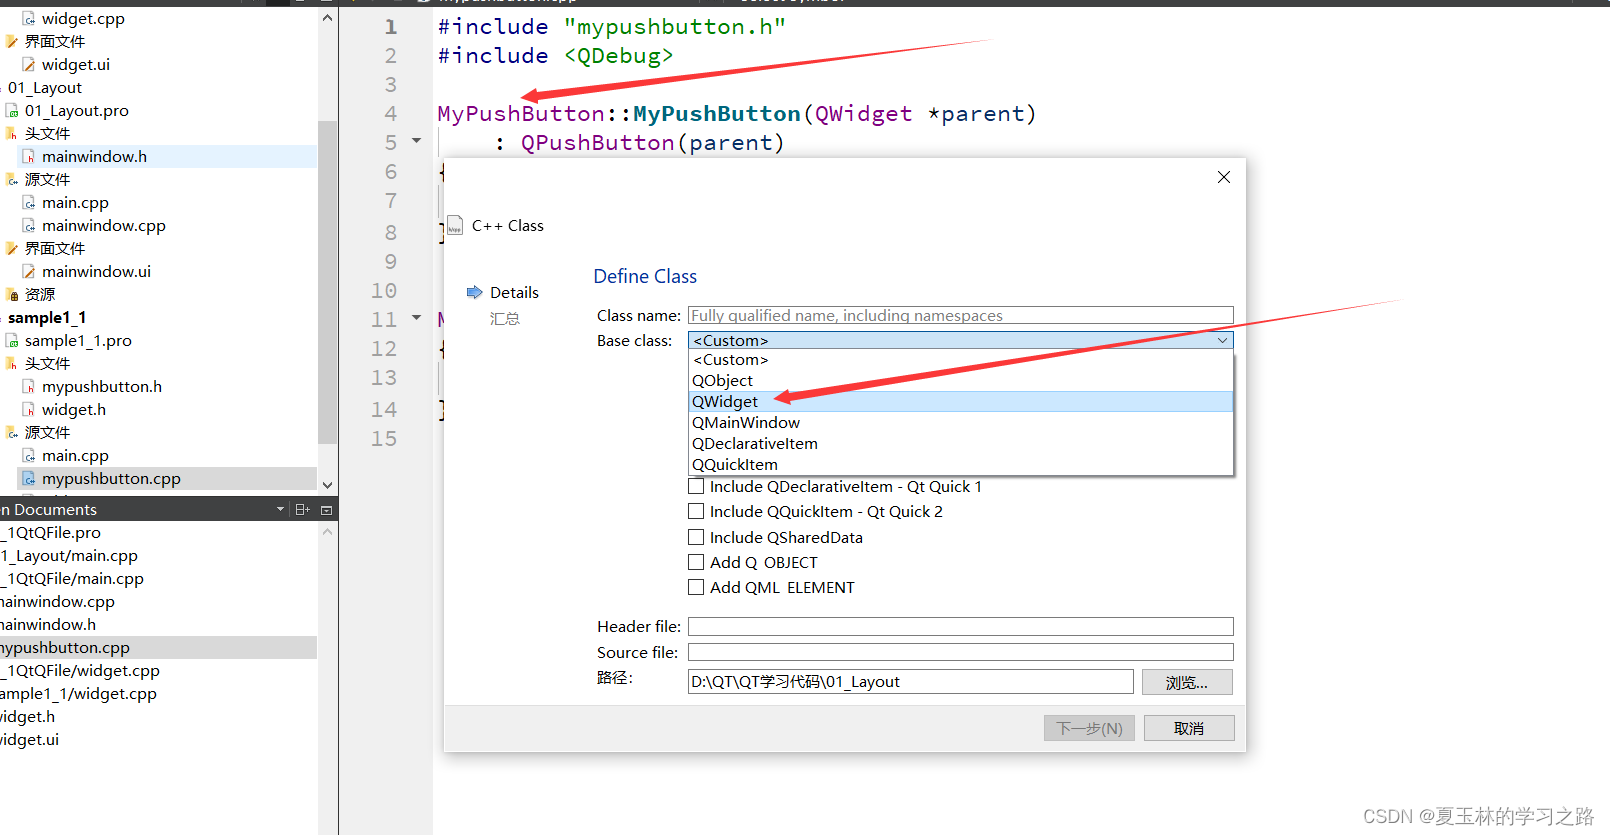Click the Header file input field

(x=961, y=627)
